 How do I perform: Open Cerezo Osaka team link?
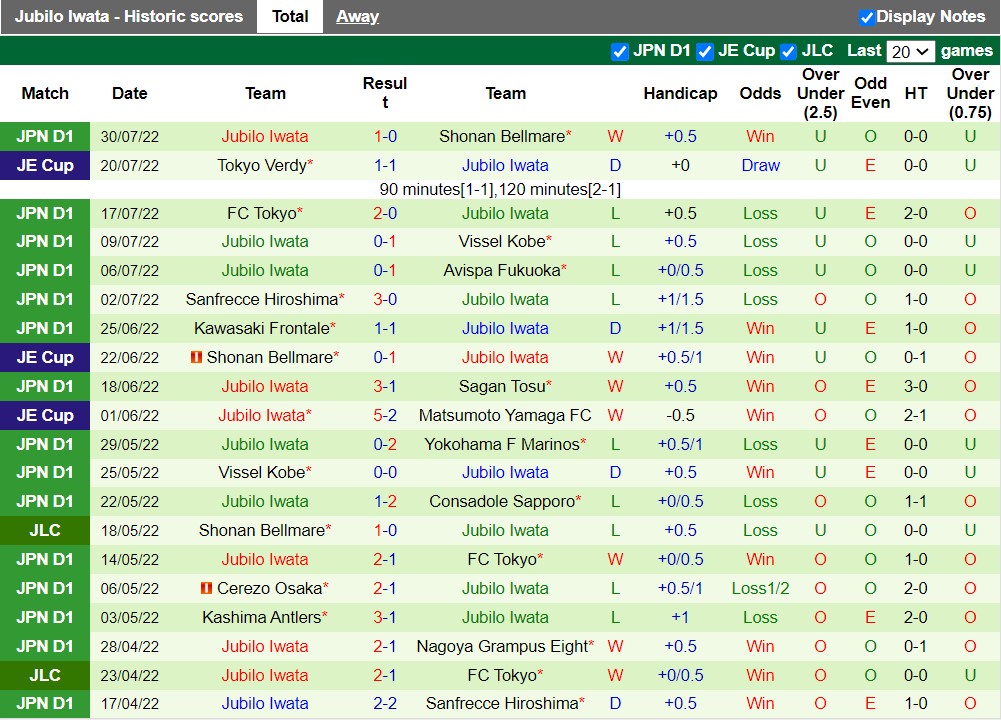point(269,589)
